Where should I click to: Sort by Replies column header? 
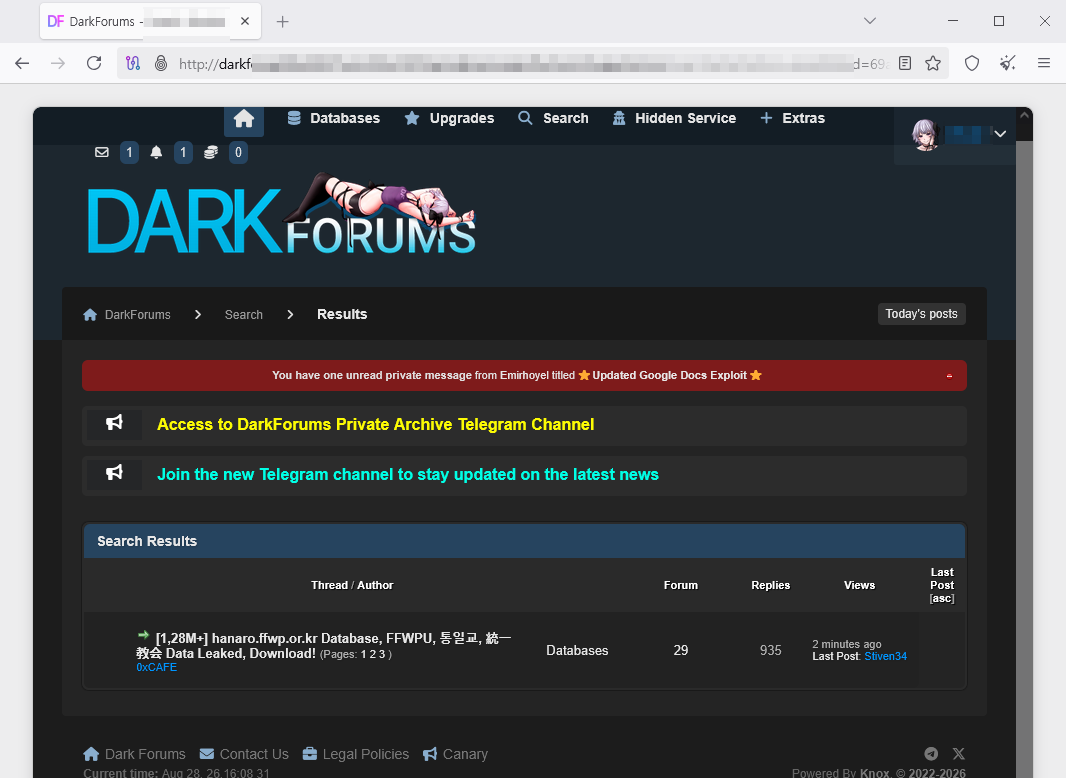point(770,586)
